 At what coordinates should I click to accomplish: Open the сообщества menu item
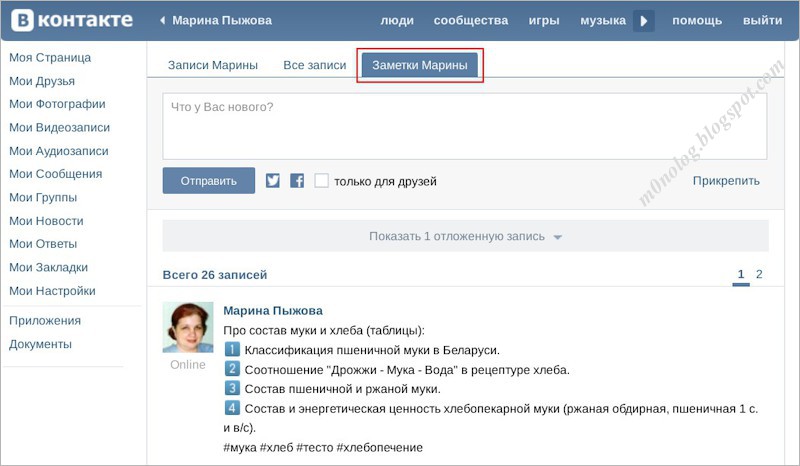point(470,21)
